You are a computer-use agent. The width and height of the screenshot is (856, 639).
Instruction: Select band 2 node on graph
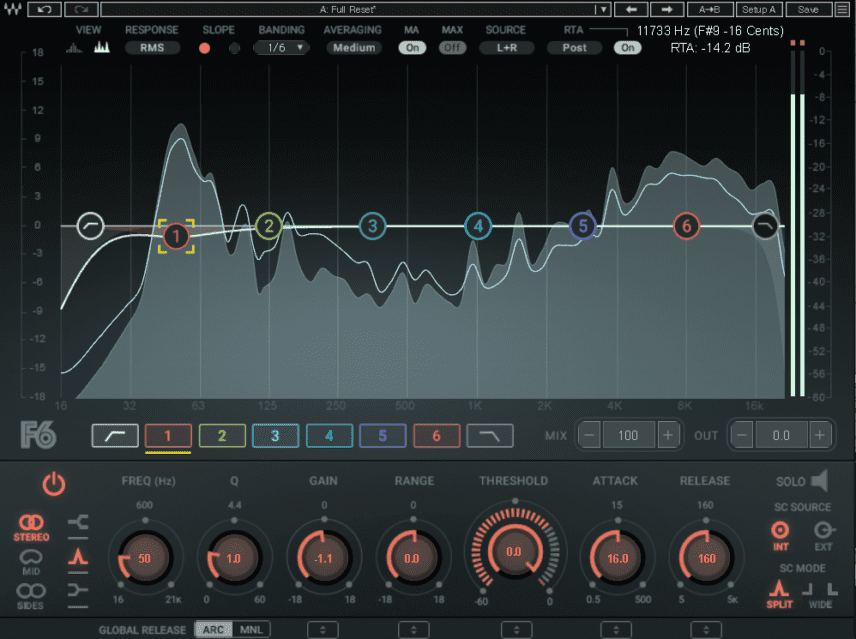pos(269,226)
